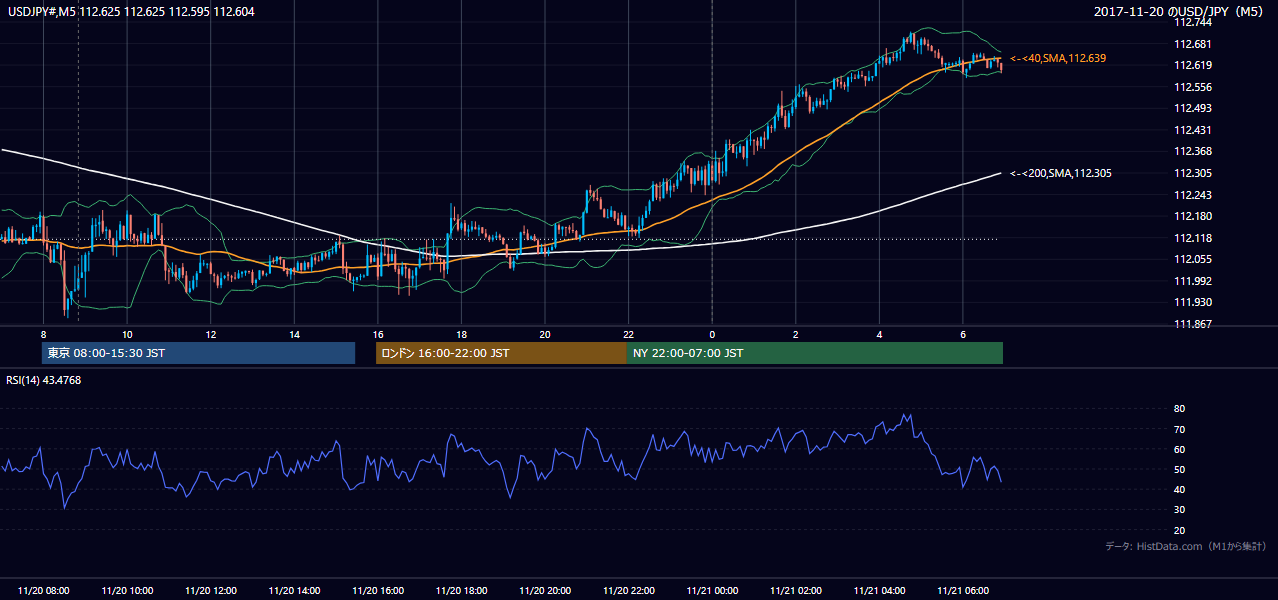Click the 11/20 12:00 time label
The height and width of the screenshot is (600, 1278).
pos(211,591)
